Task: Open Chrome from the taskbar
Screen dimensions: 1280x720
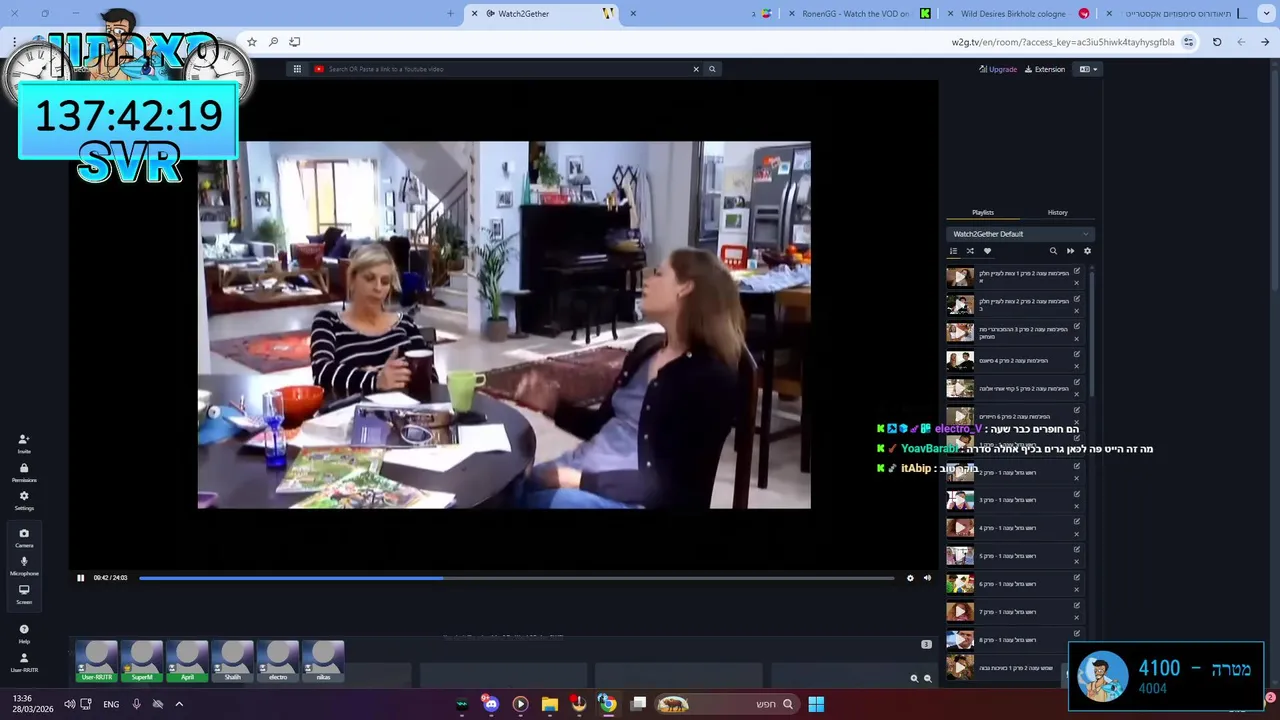Action: pos(607,704)
